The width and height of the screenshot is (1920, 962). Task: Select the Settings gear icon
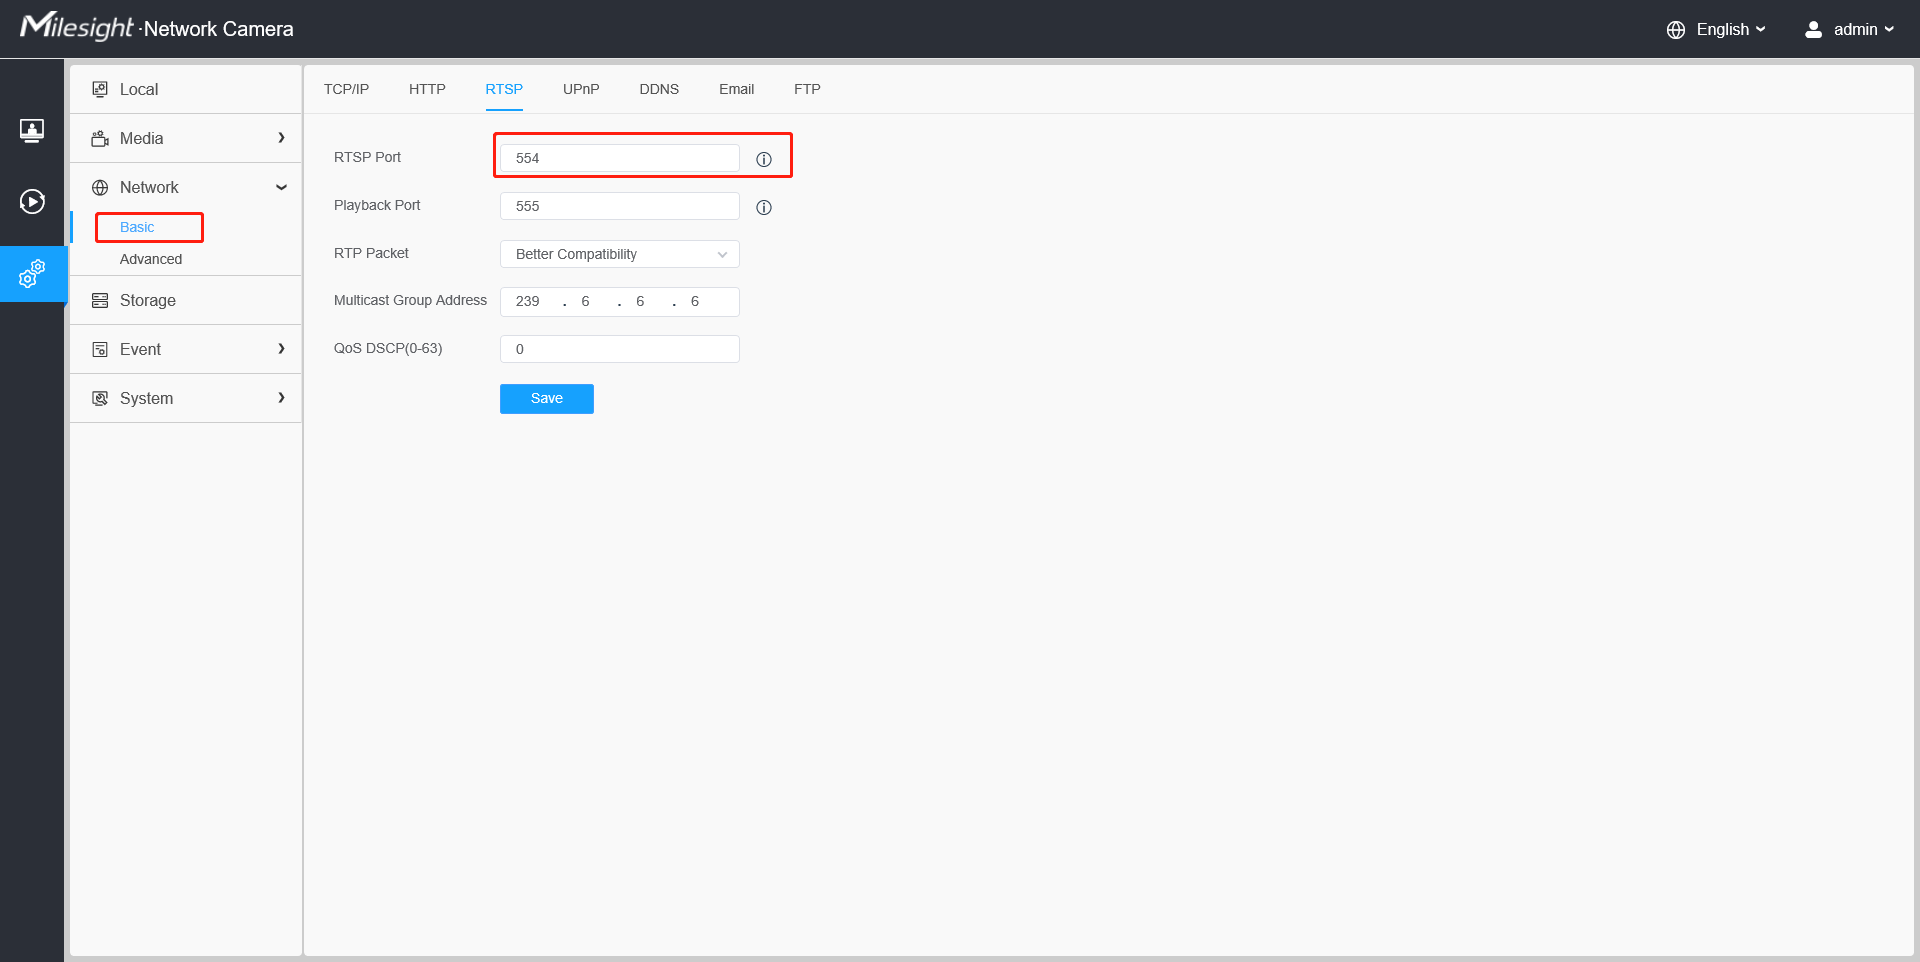click(32, 273)
